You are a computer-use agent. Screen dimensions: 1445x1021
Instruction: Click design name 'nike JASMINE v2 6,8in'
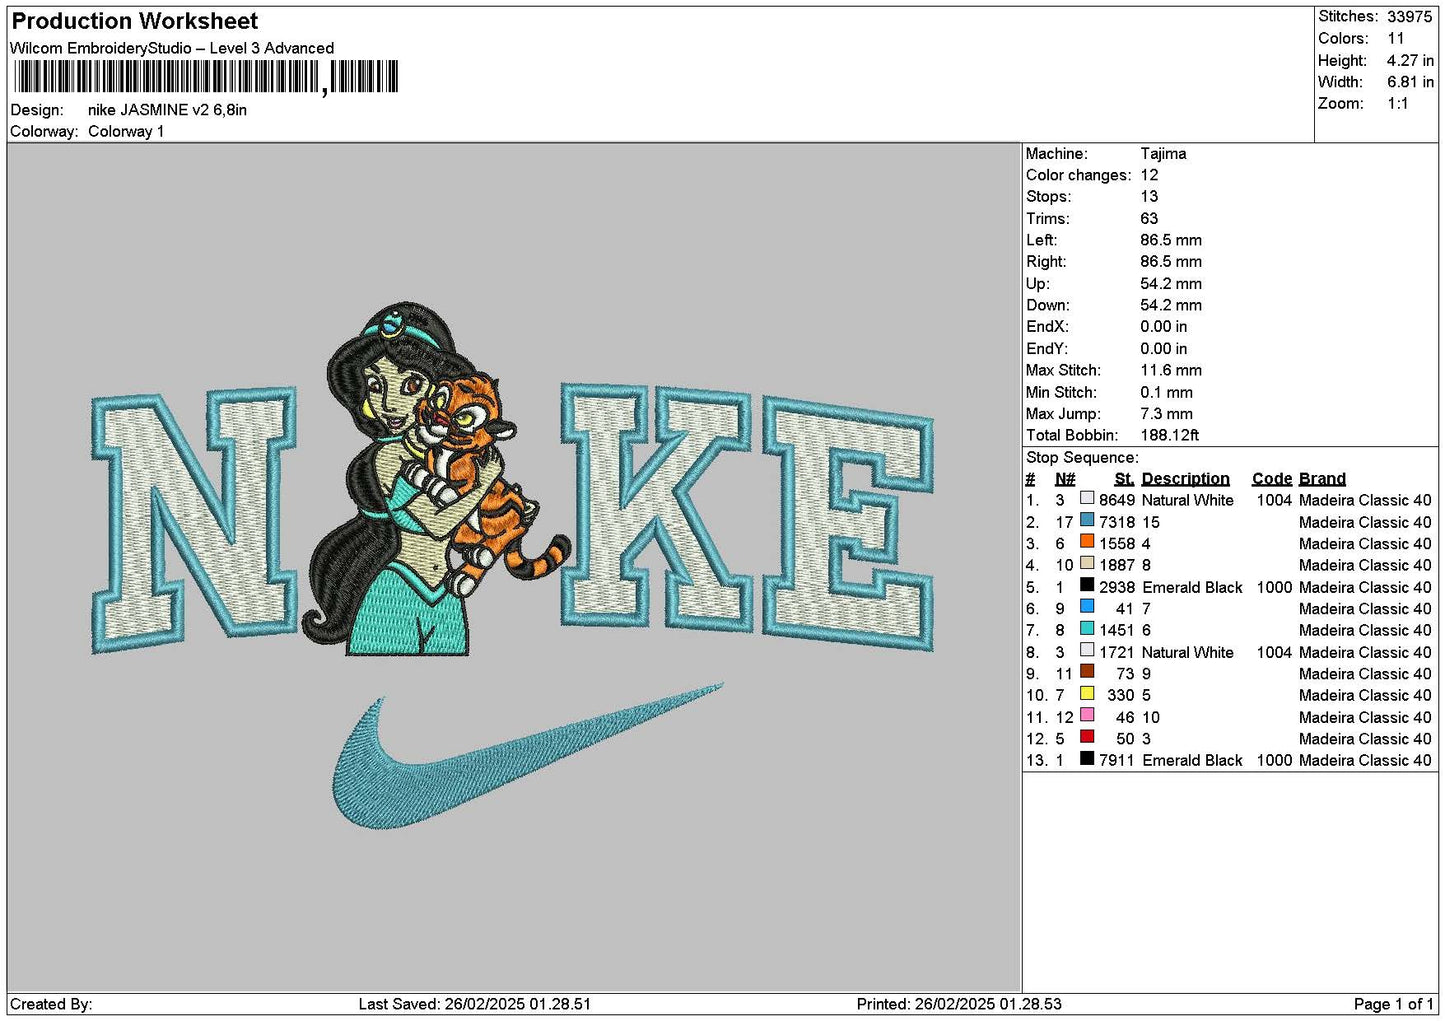click(x=167, y=110)
